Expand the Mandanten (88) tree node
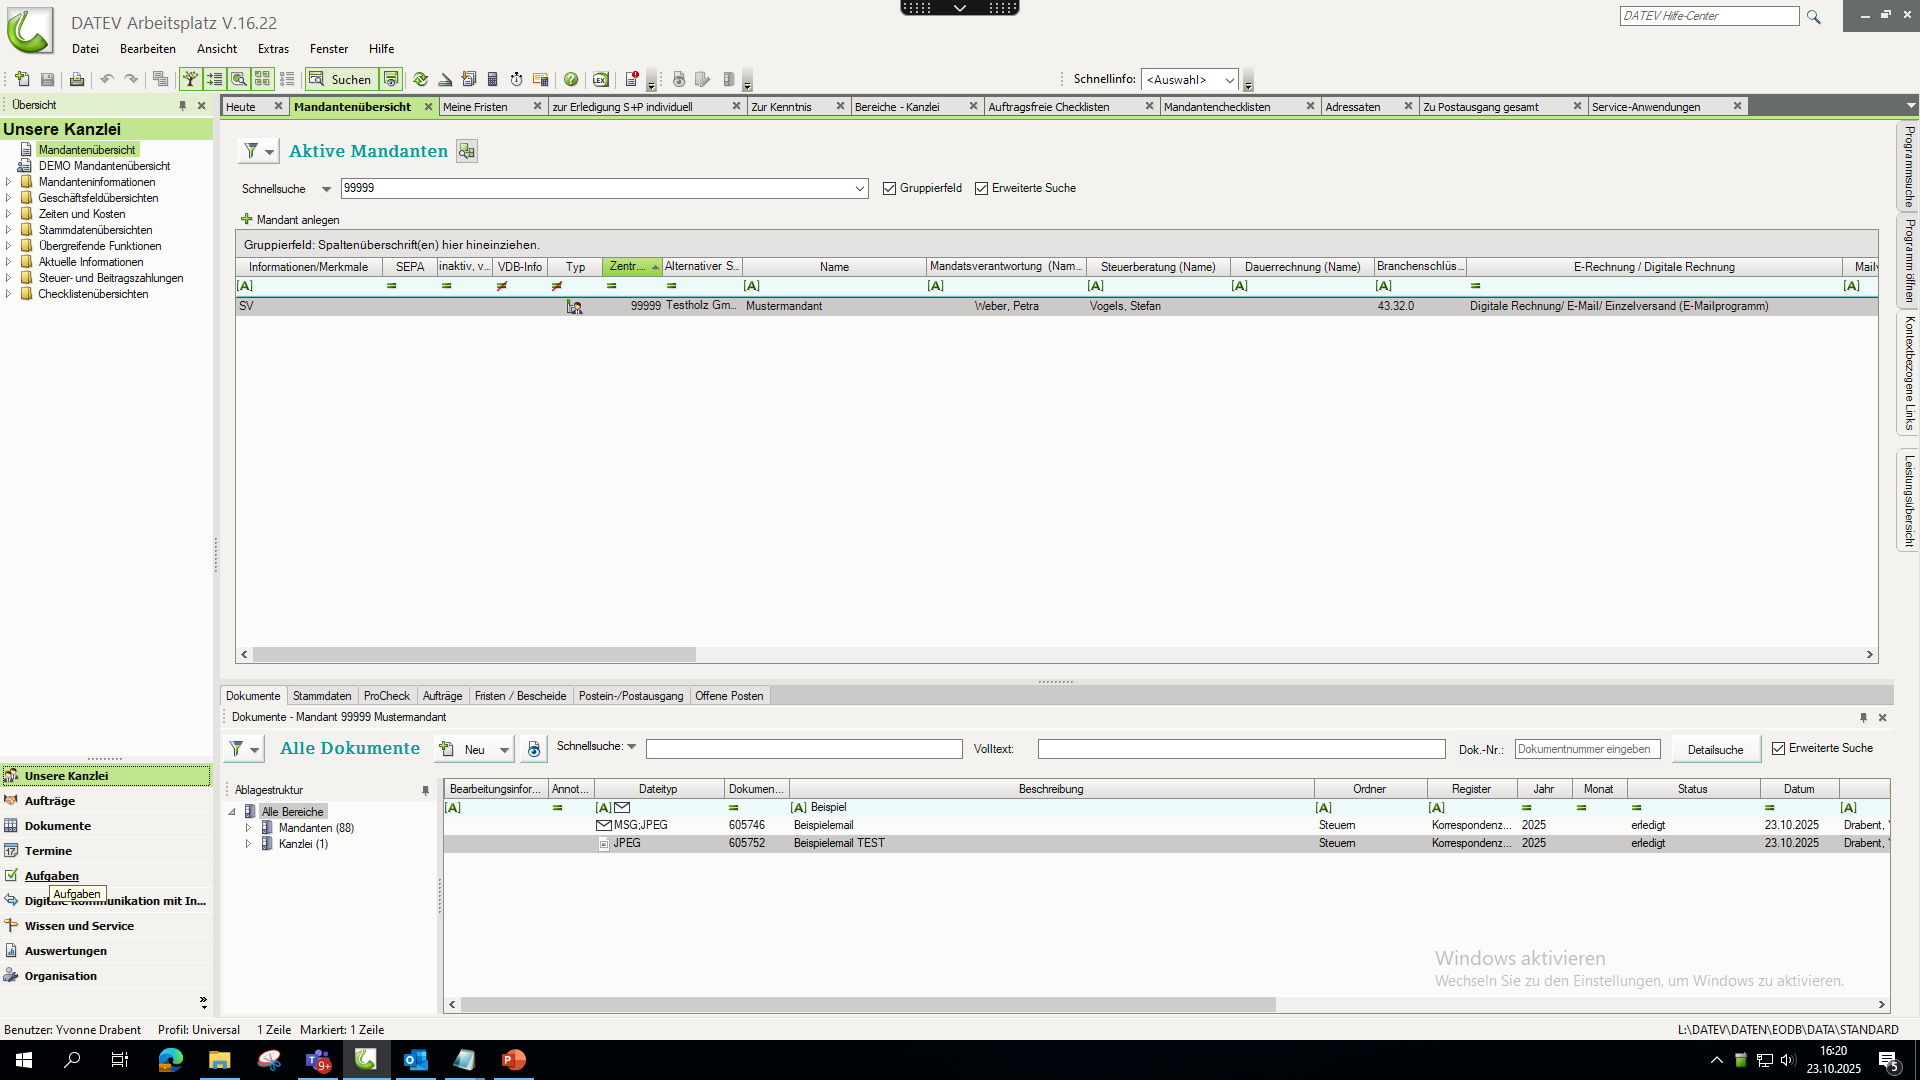 pyautogui.click(x=248, y=828)
